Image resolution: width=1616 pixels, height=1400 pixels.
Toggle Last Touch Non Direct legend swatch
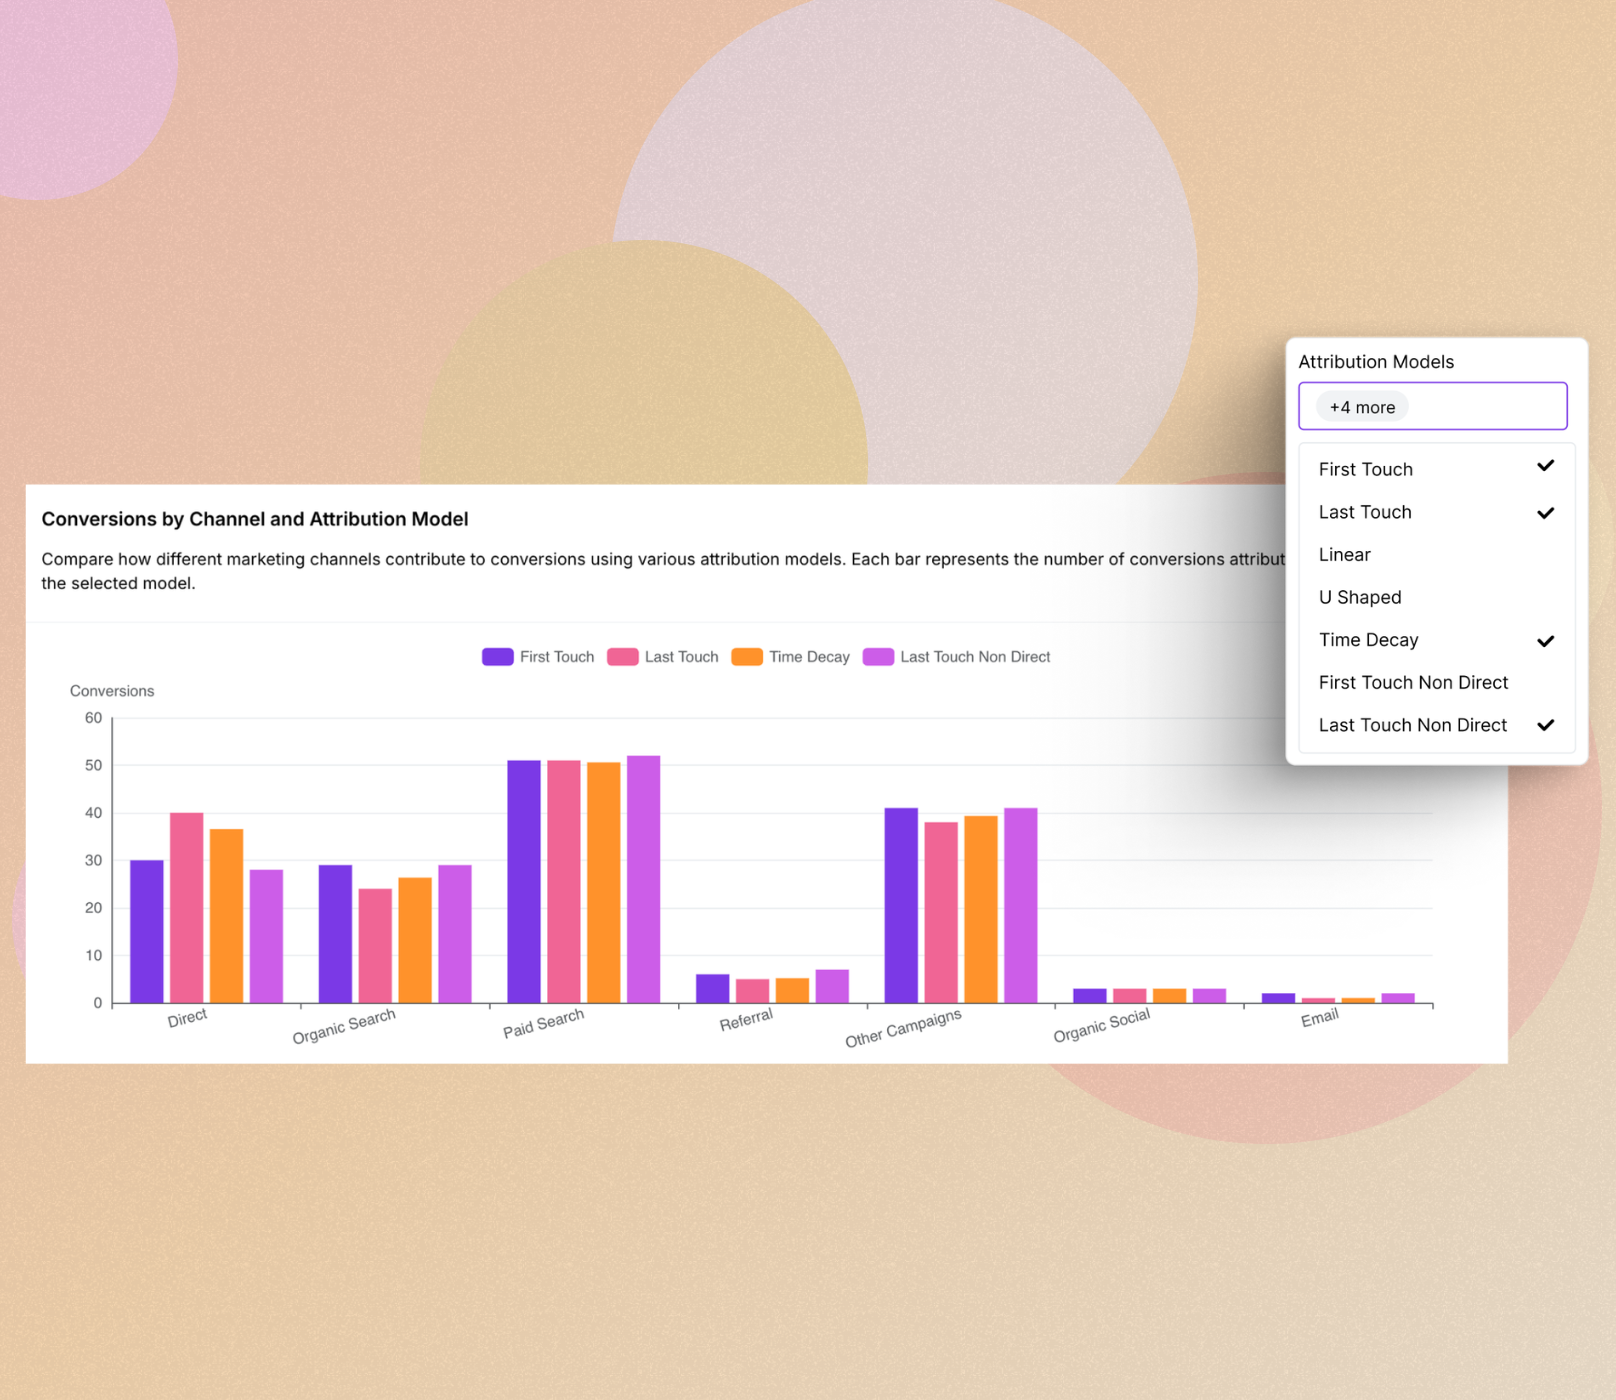click(x=878, y=657)
